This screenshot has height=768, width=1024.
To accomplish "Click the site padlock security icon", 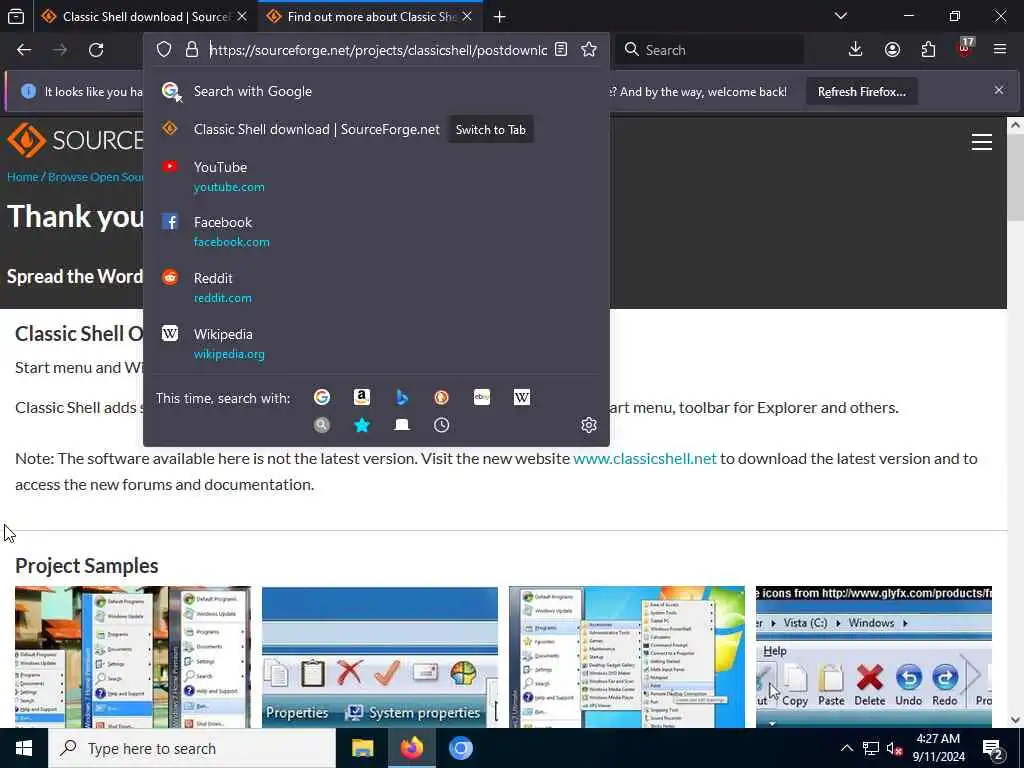I will point(191,50).
